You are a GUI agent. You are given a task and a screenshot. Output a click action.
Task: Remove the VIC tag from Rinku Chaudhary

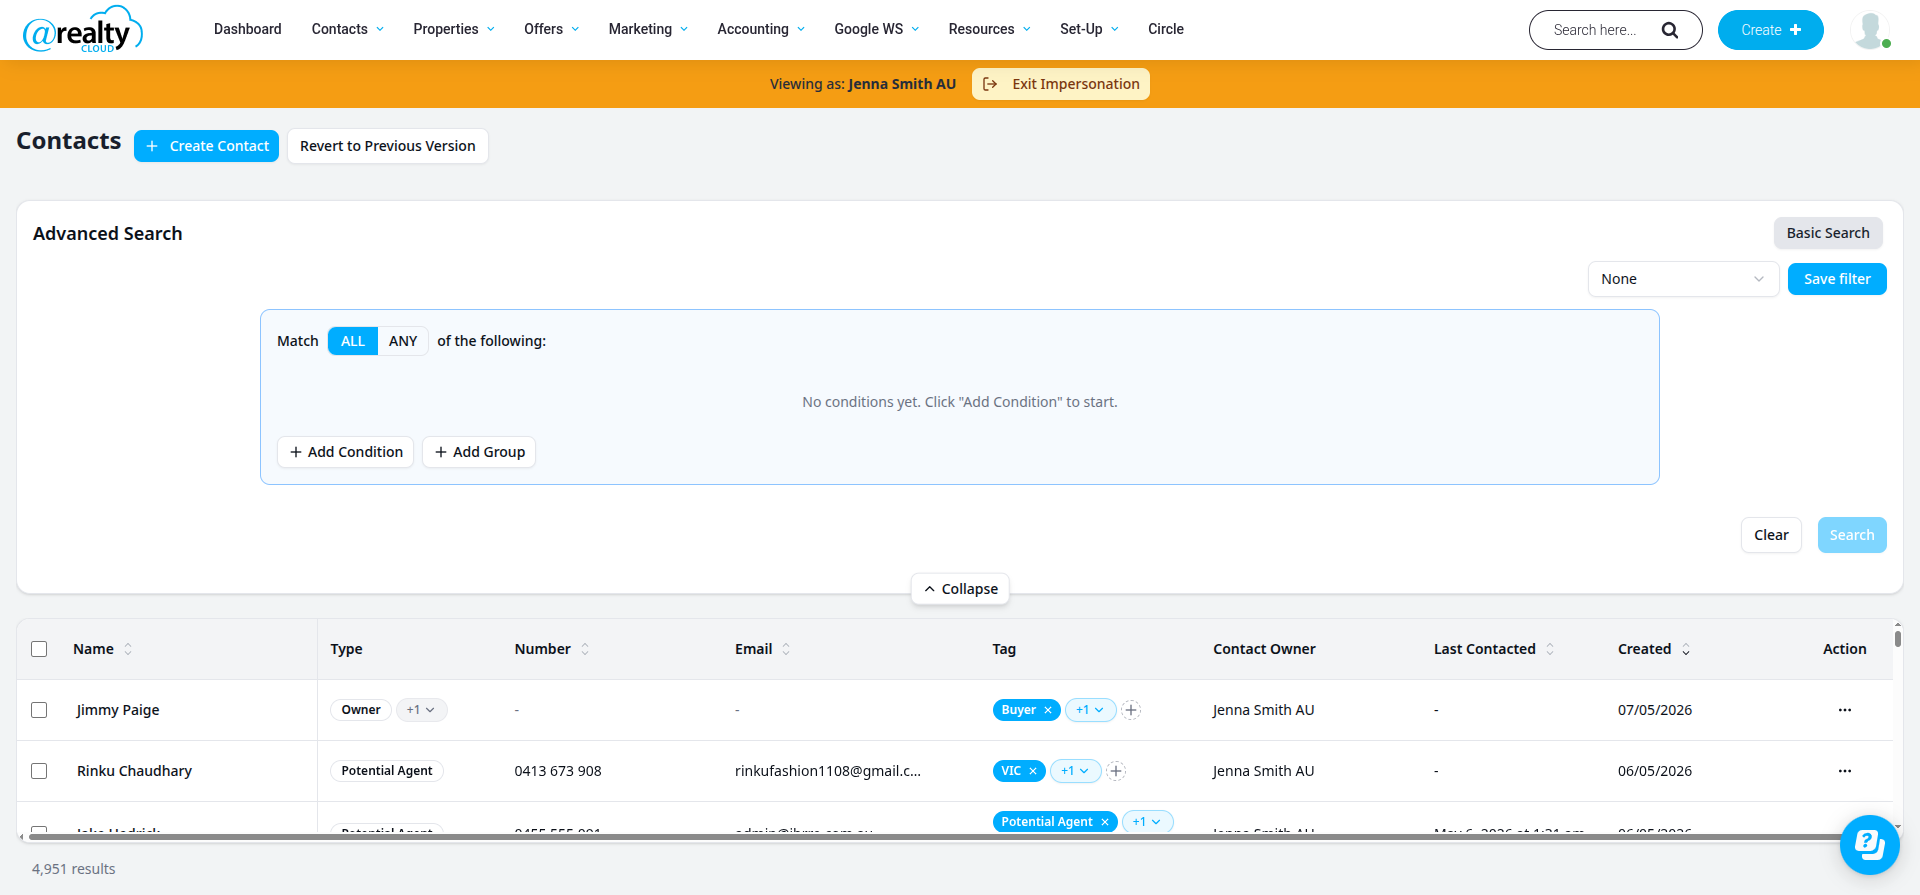(1033, 771)
